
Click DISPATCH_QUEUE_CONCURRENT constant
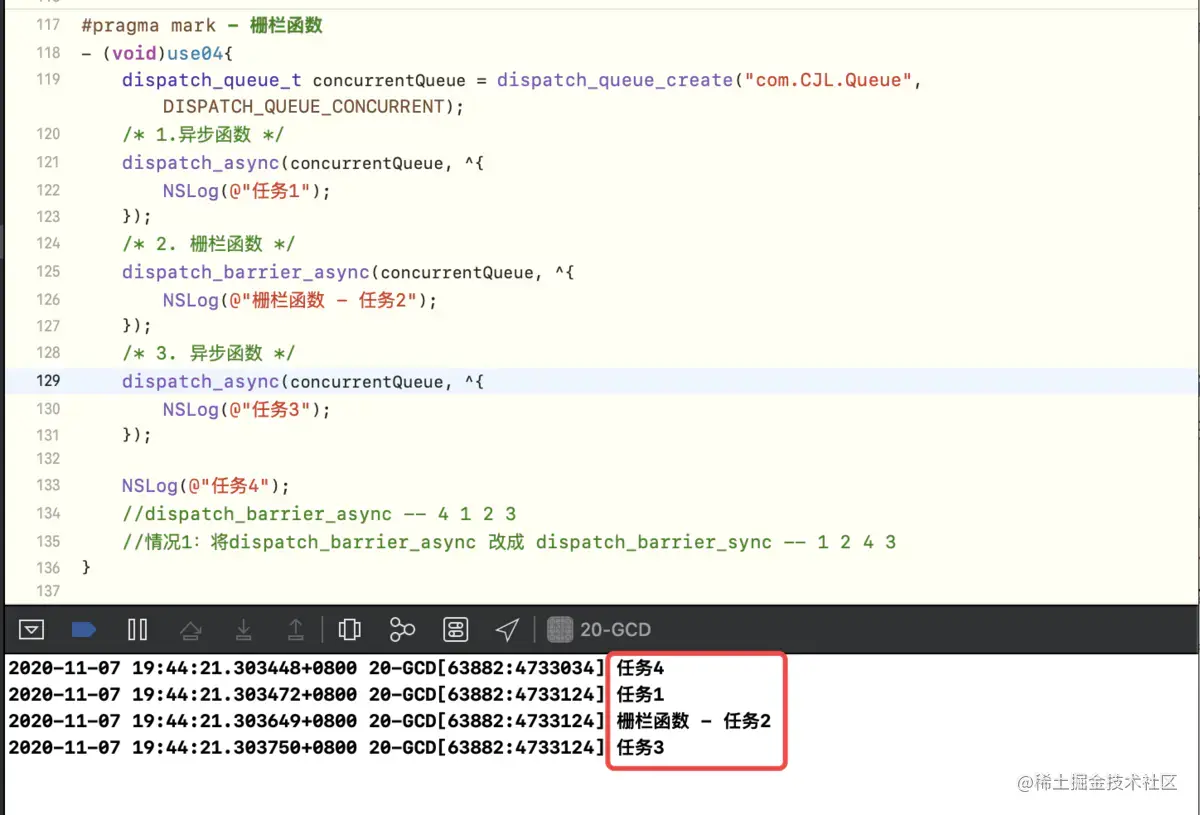click(303, 107)
